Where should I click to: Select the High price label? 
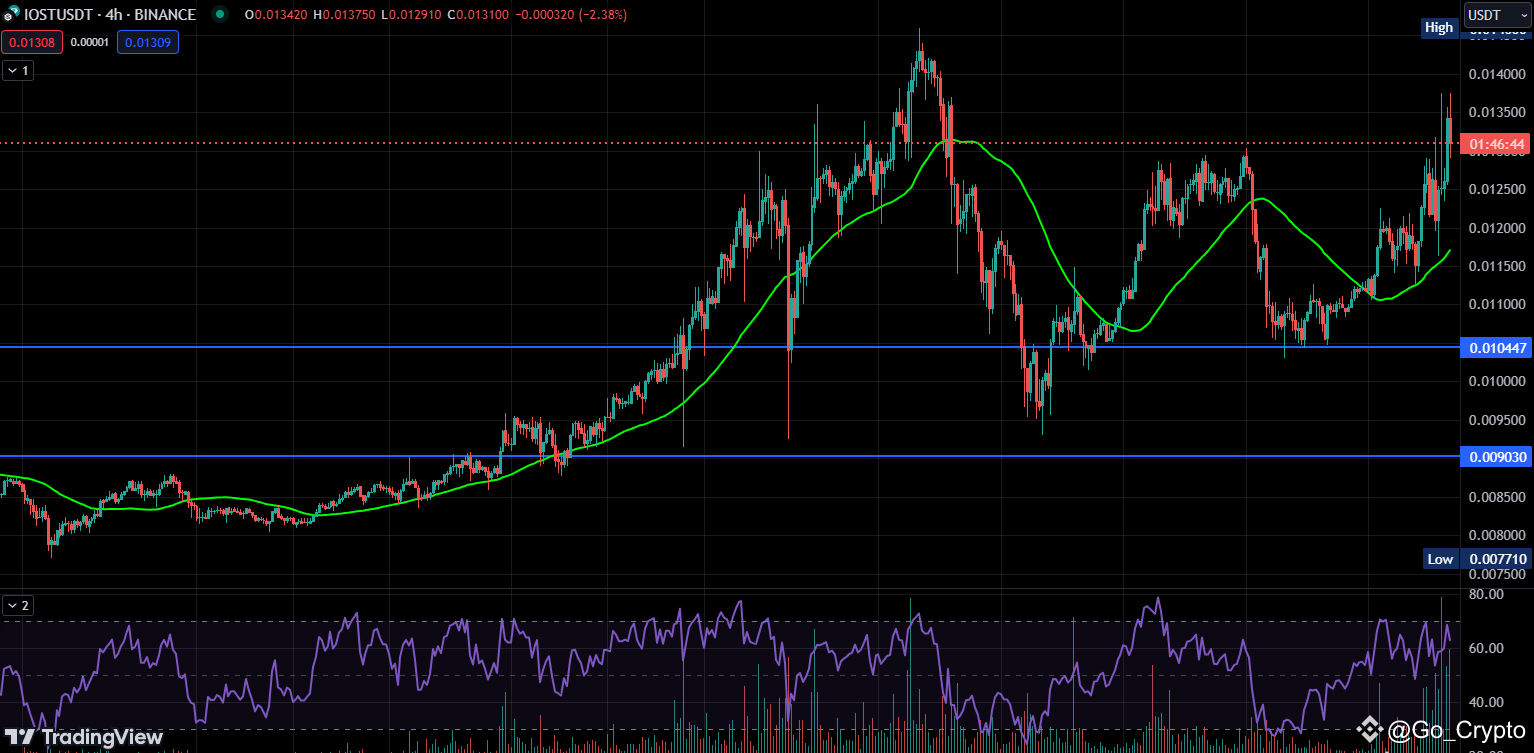(x=1439, y=28)
